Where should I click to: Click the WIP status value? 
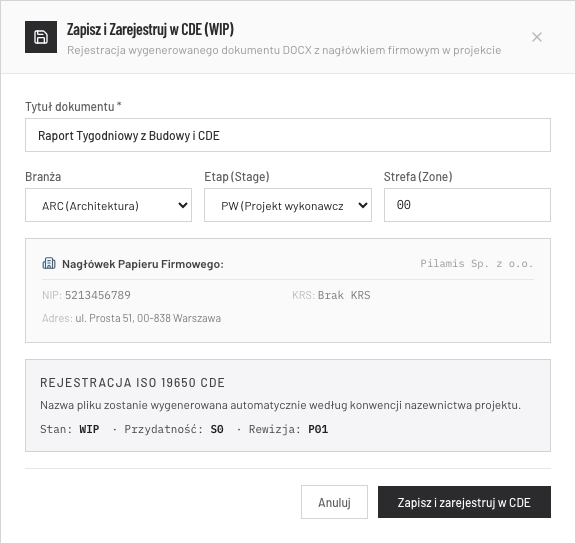(x=89, y=429)
